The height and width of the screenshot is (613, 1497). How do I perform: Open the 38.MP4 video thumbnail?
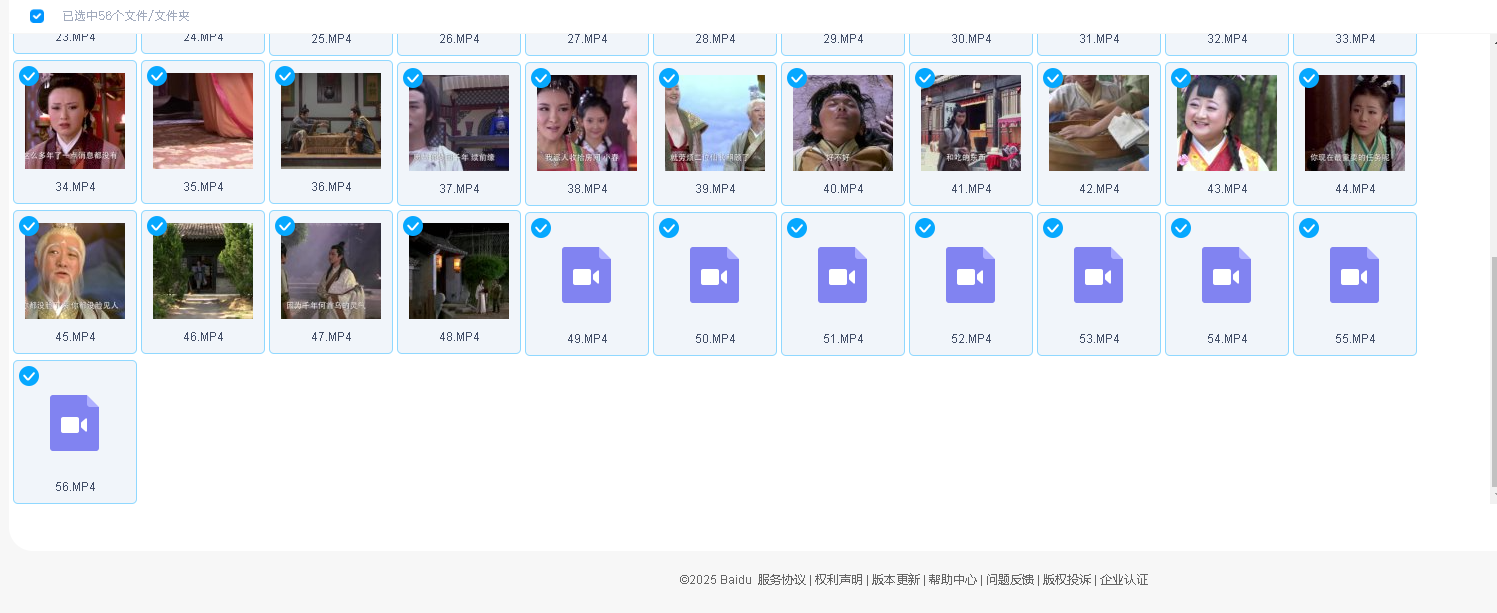(586, 122)
